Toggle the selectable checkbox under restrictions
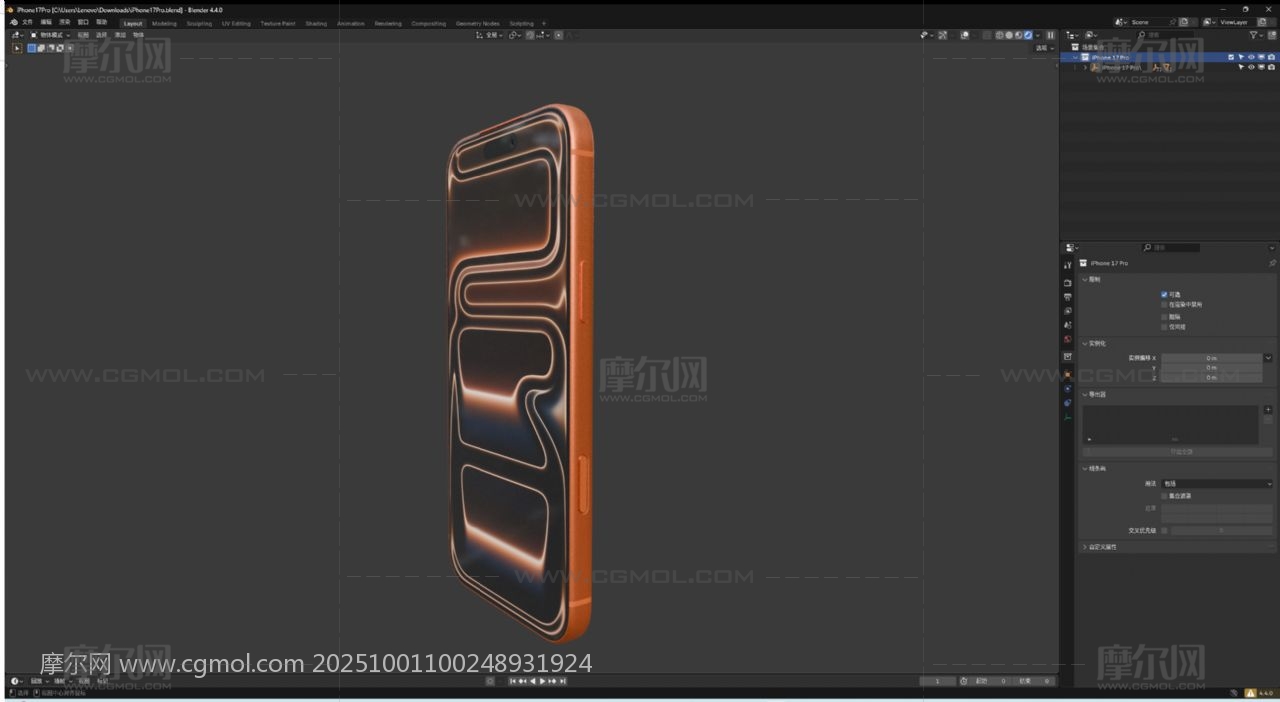1280x702 pixels. [1164, 294]
